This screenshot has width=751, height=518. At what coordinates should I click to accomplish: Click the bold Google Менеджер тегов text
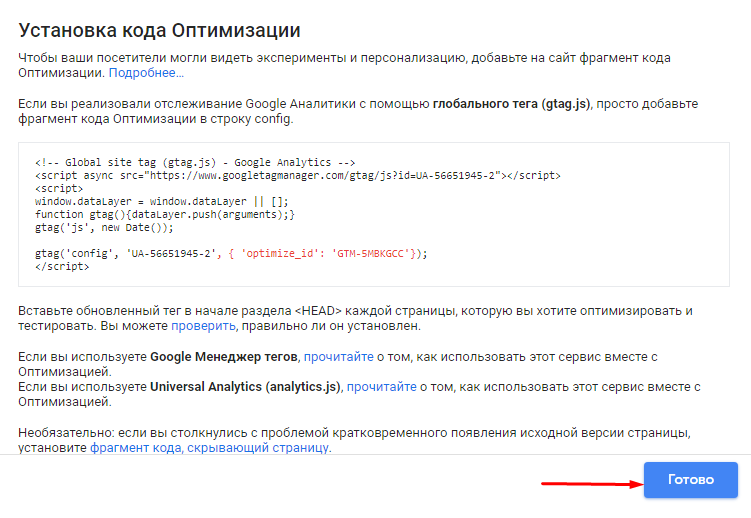coord(224,357)
